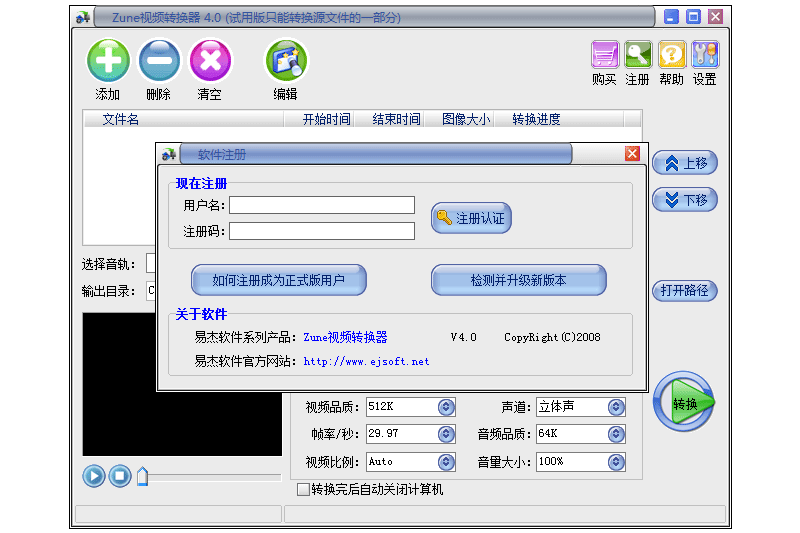Open the 编辑 edit video icon

click(x=286, y=61)
